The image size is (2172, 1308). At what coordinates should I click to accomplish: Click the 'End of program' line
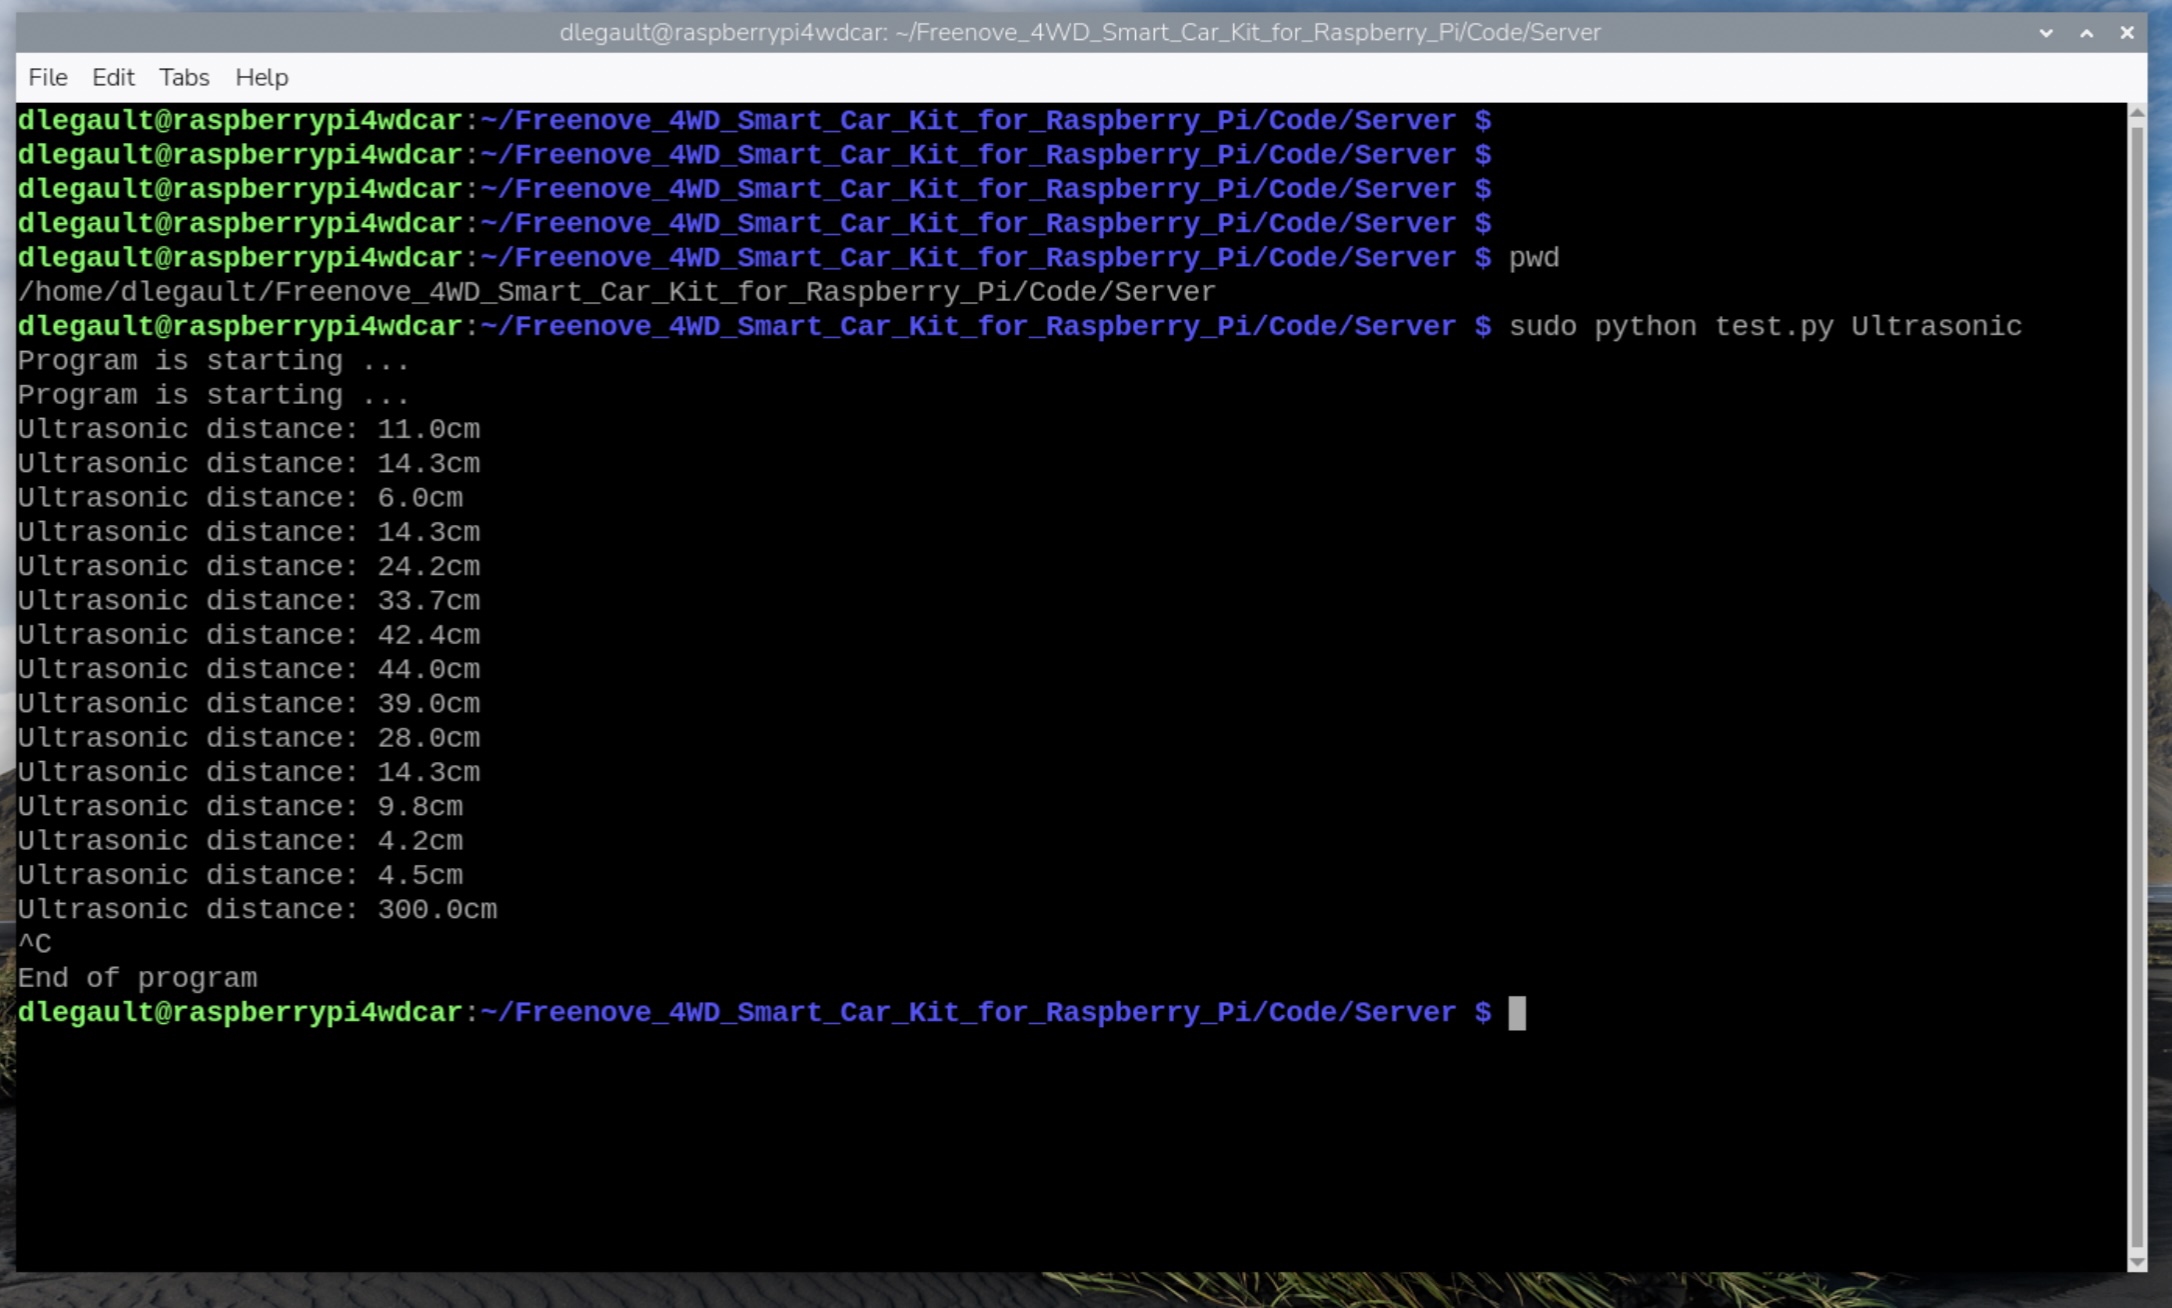137,978
